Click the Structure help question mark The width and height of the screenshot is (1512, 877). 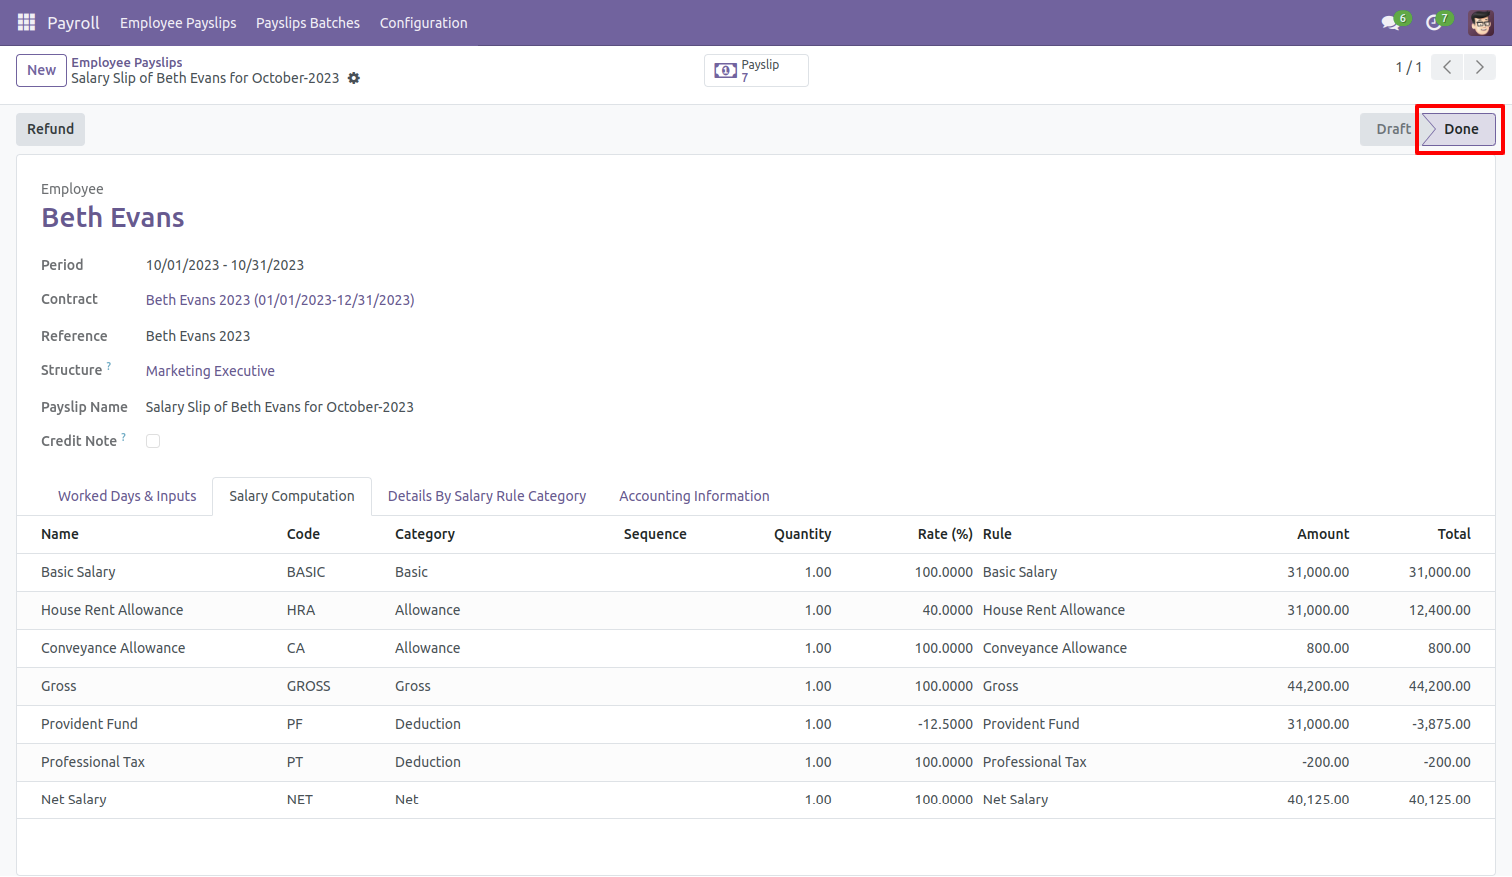pyautogui.click(x=109, y=366)
